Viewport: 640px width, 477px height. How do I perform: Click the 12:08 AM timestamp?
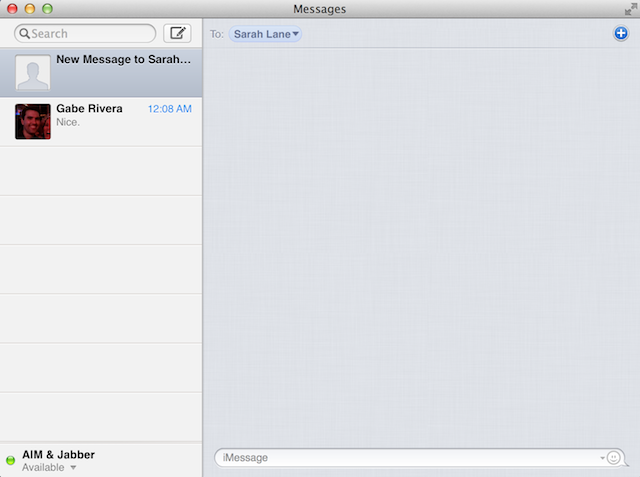click(x=169, y=109)
